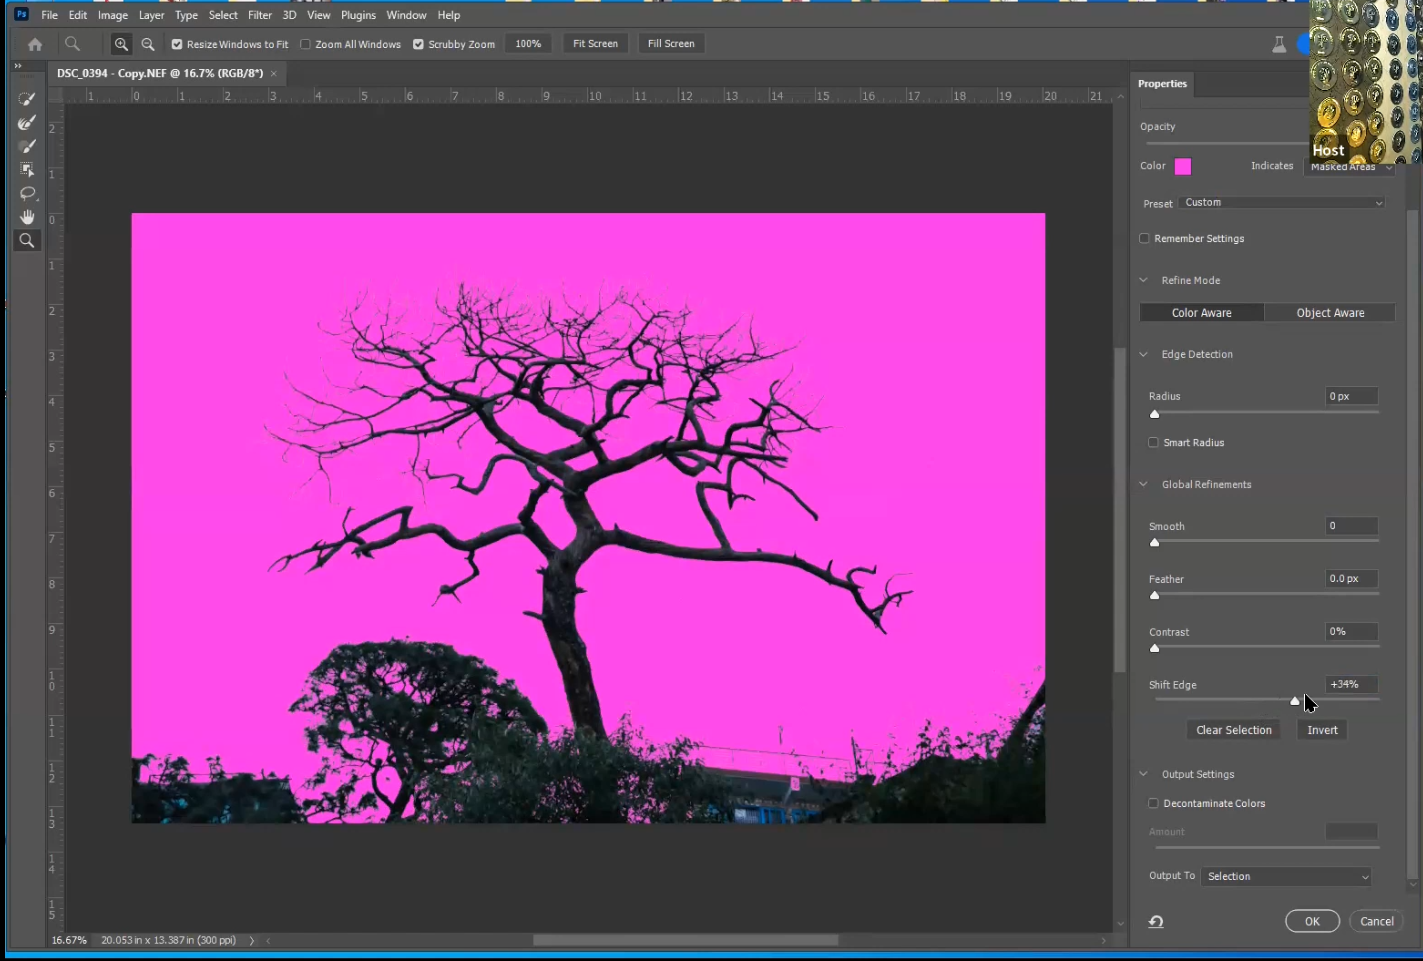
Task: Select the Quick Selection tool
Action: [x=27, y=99]
